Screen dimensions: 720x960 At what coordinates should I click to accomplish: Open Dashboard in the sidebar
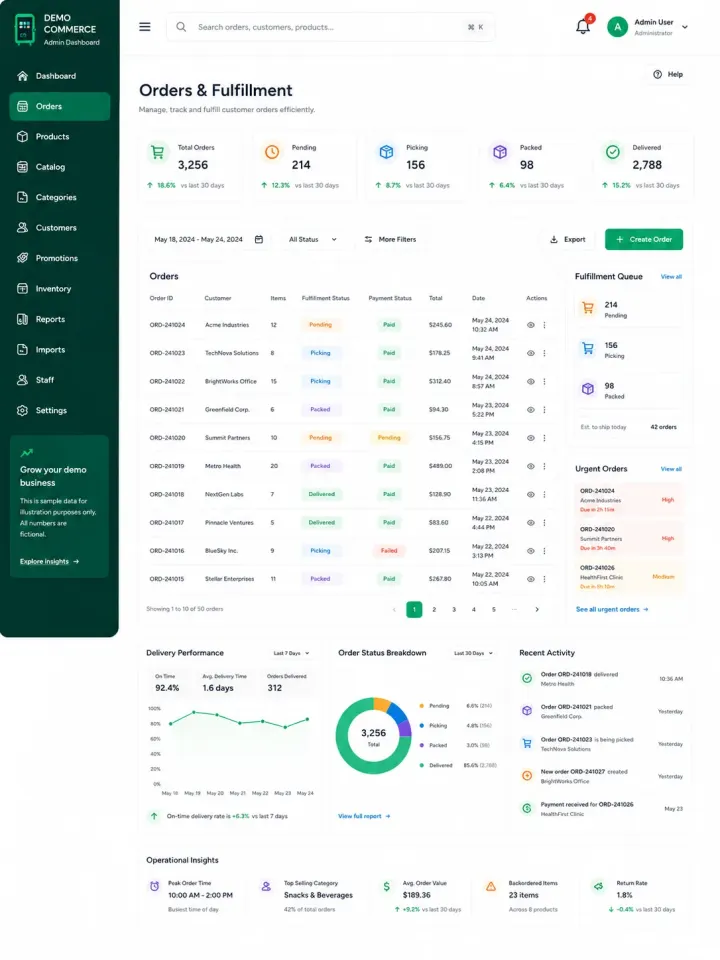[59, 76]
